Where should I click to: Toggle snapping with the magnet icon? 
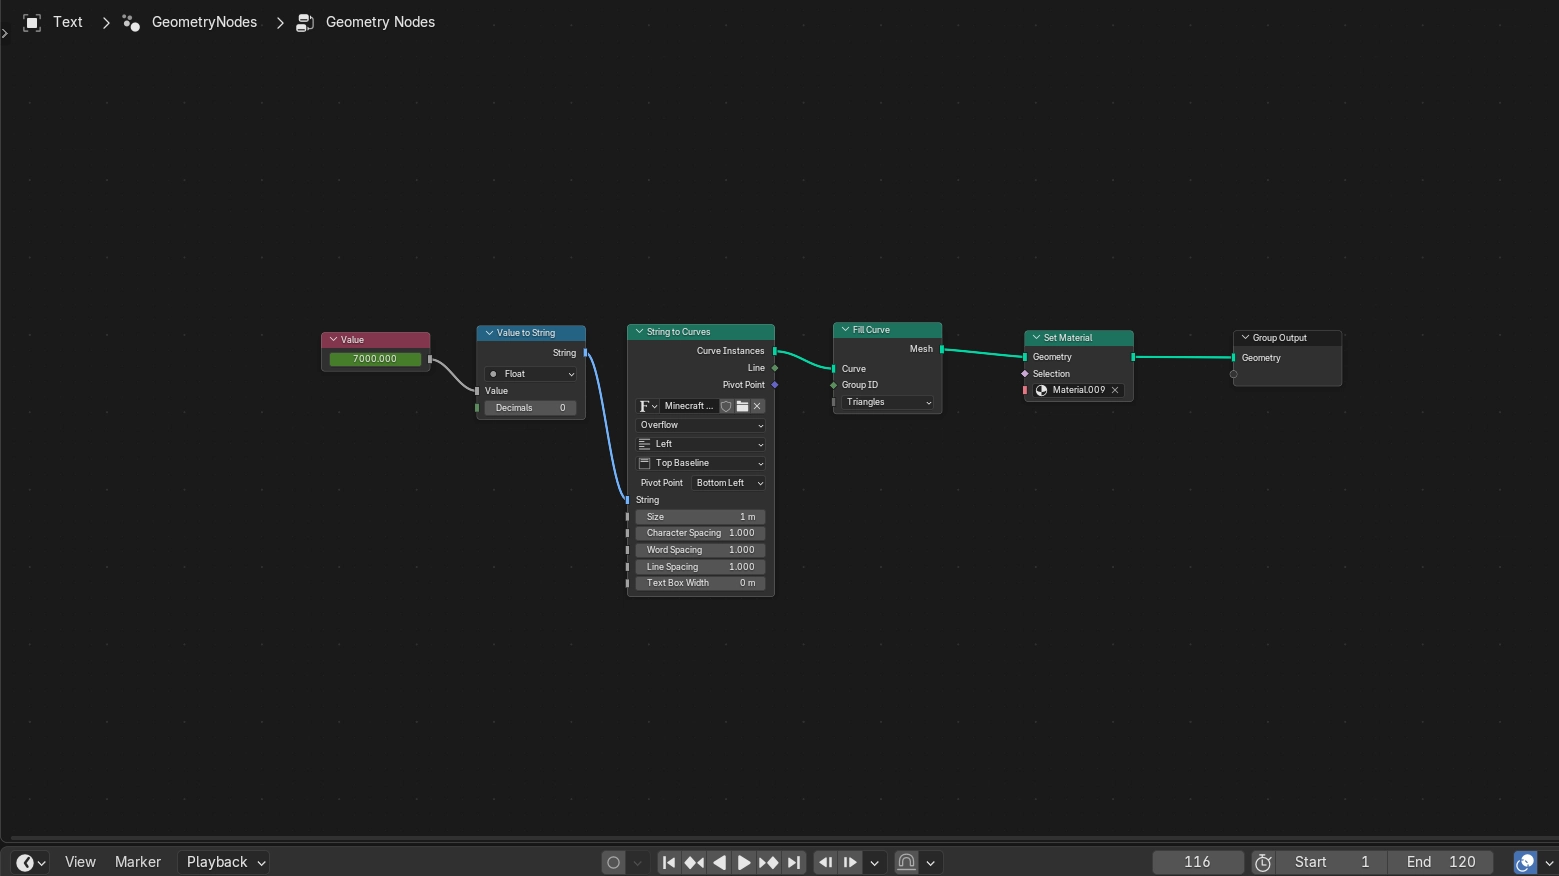(x=905, y=862)
